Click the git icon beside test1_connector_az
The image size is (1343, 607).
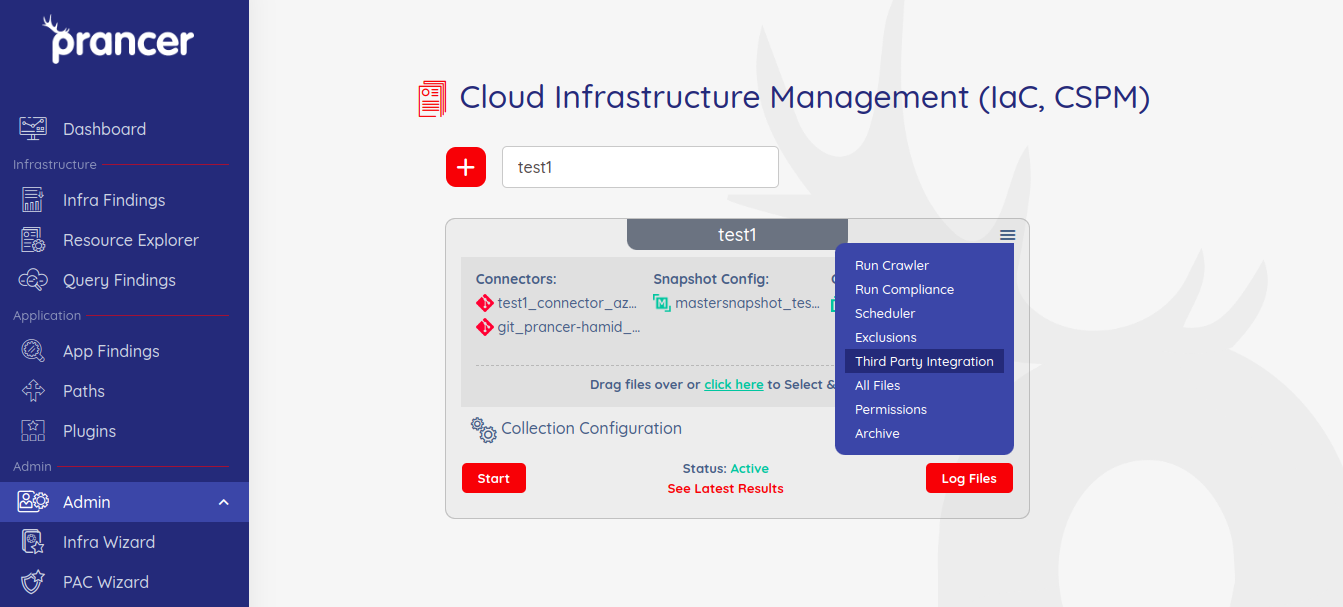click(x=485, y=303)
